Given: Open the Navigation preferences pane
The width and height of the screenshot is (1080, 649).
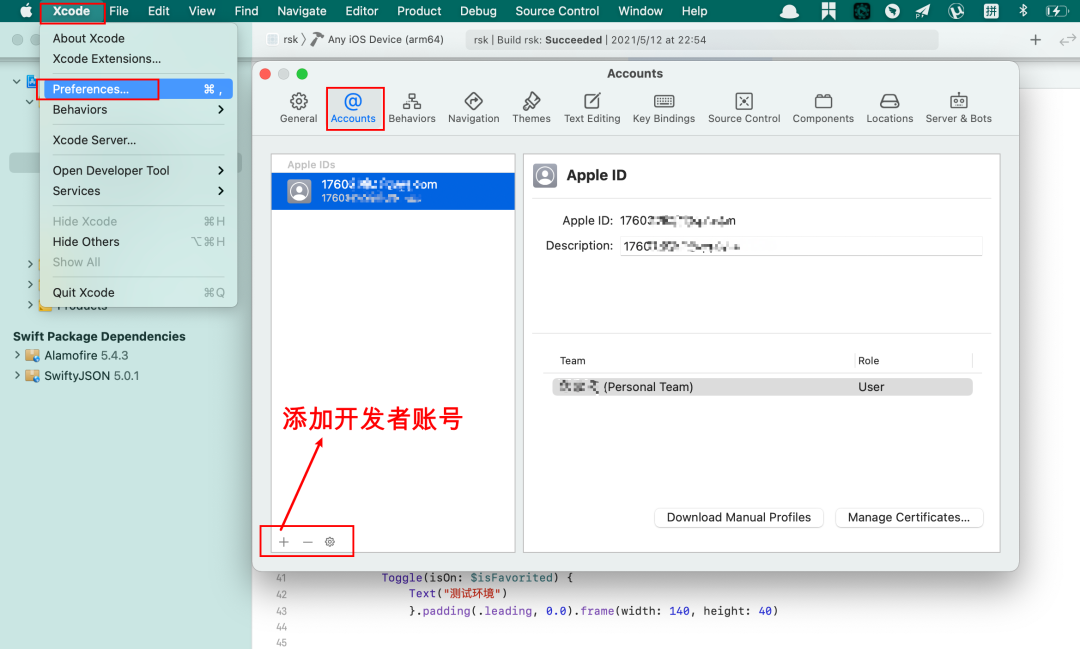Looking at the screenshot, I should coord(473,108).
